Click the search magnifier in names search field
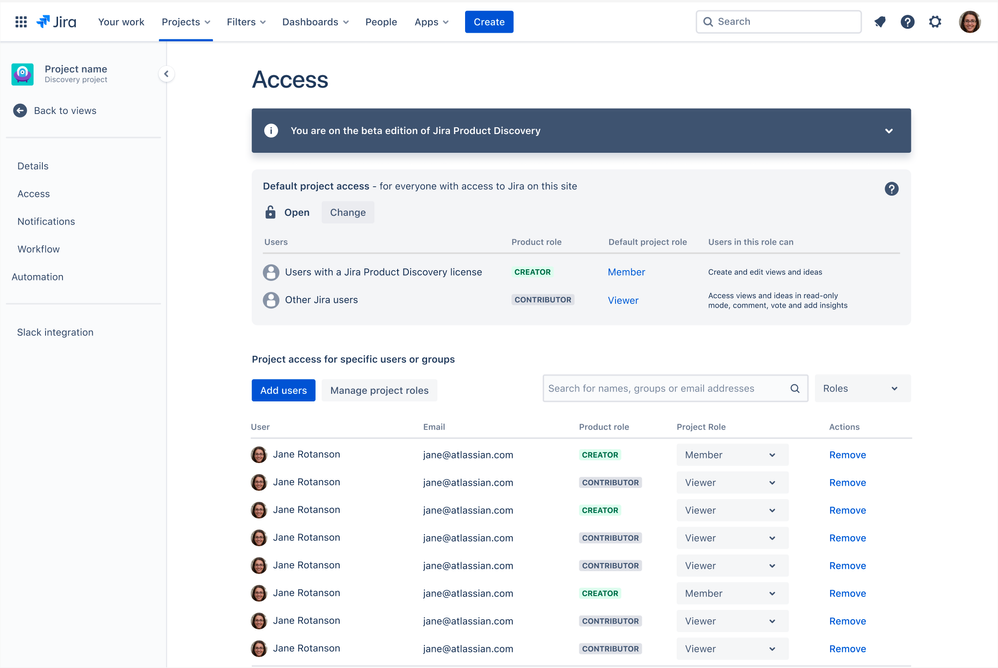 [795, 389]
